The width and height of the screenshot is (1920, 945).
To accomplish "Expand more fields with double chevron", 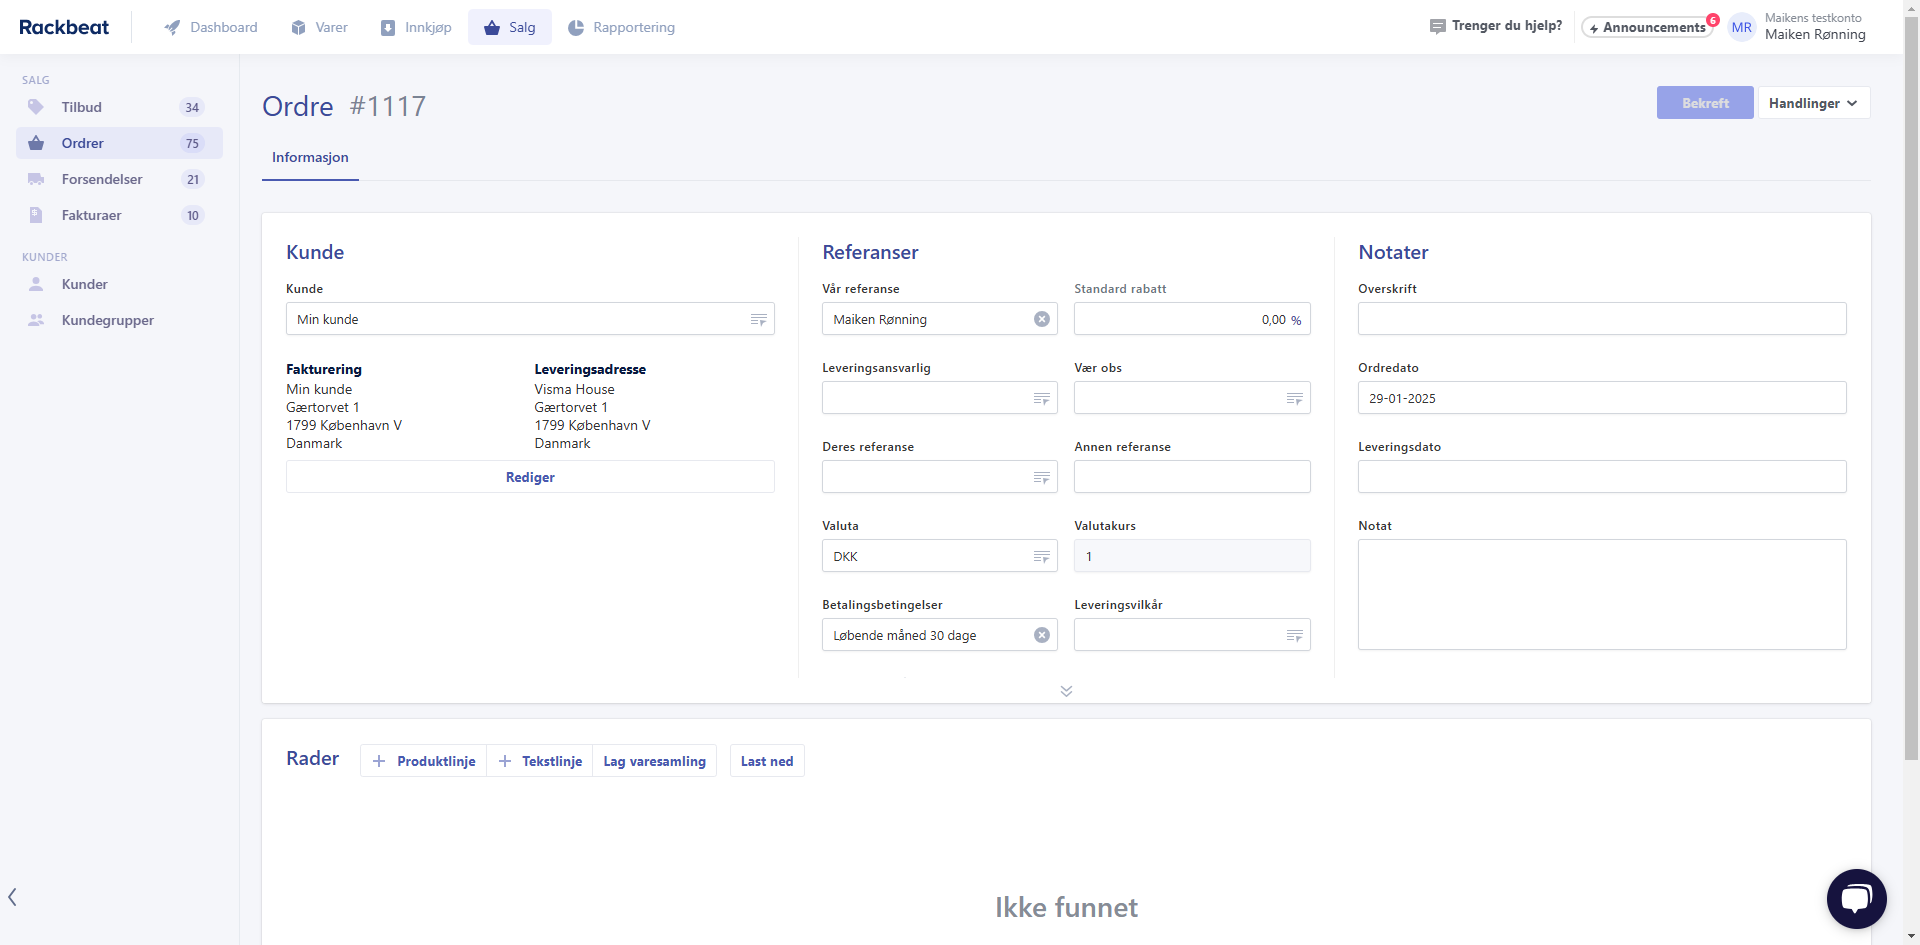I will (1066, 691).
